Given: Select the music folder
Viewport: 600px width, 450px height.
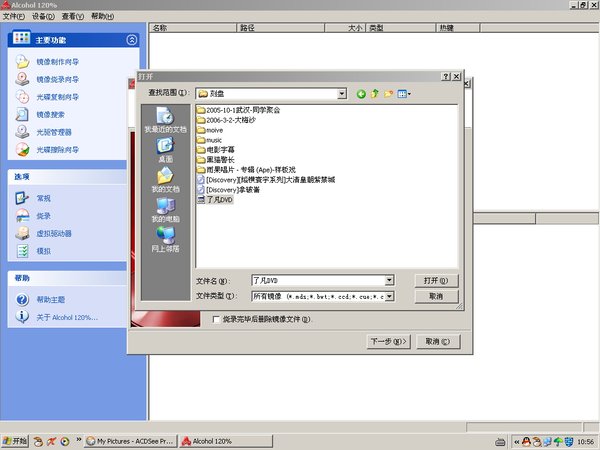Looking at the screenshot, I should (209, 140).
